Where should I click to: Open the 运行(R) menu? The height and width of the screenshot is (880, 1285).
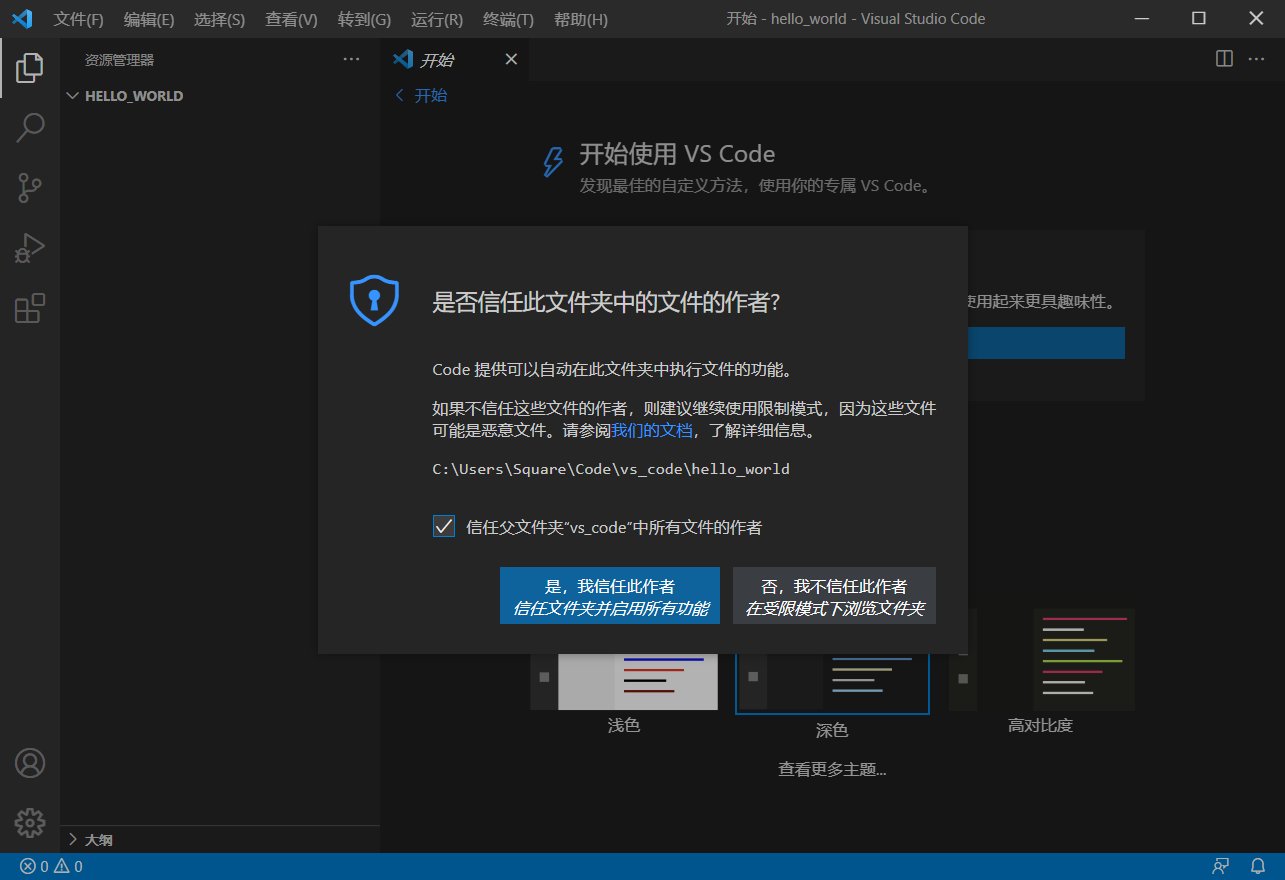click(x=437, y=20)
